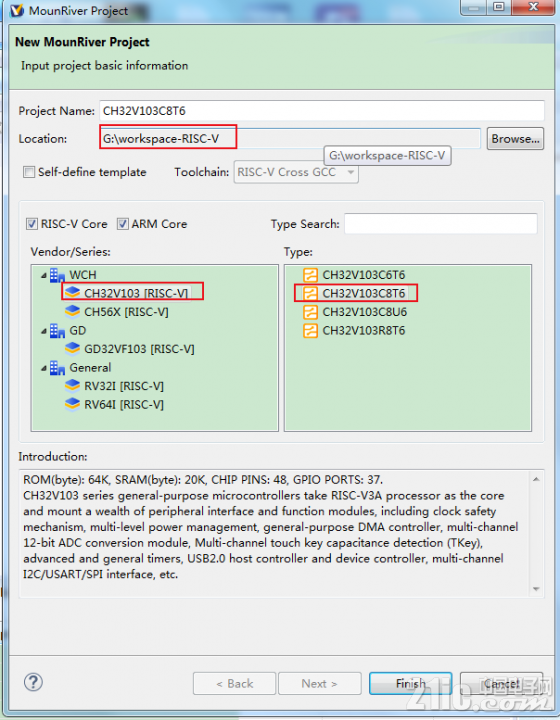Focus the Project Name input field
The image size is (560, 720).
click(x=322, y=111)
